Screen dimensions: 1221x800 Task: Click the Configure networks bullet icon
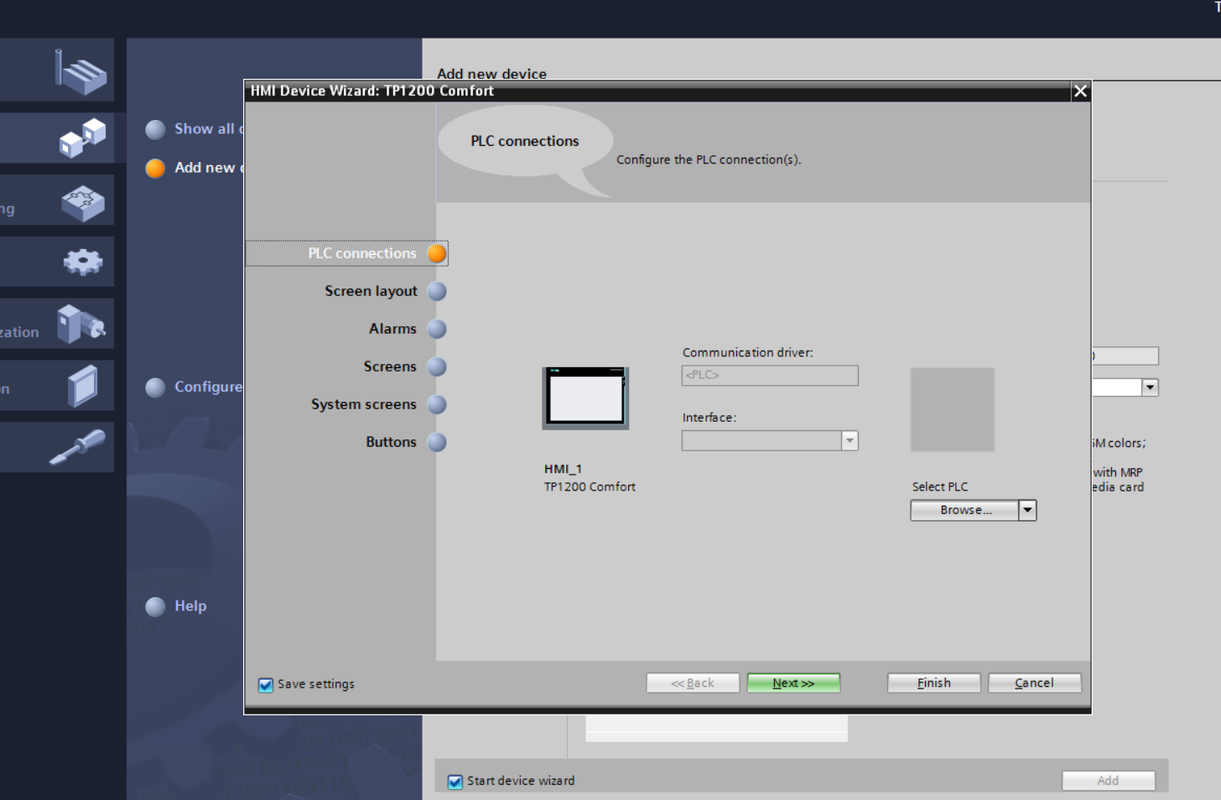click(x=155, y=388)
